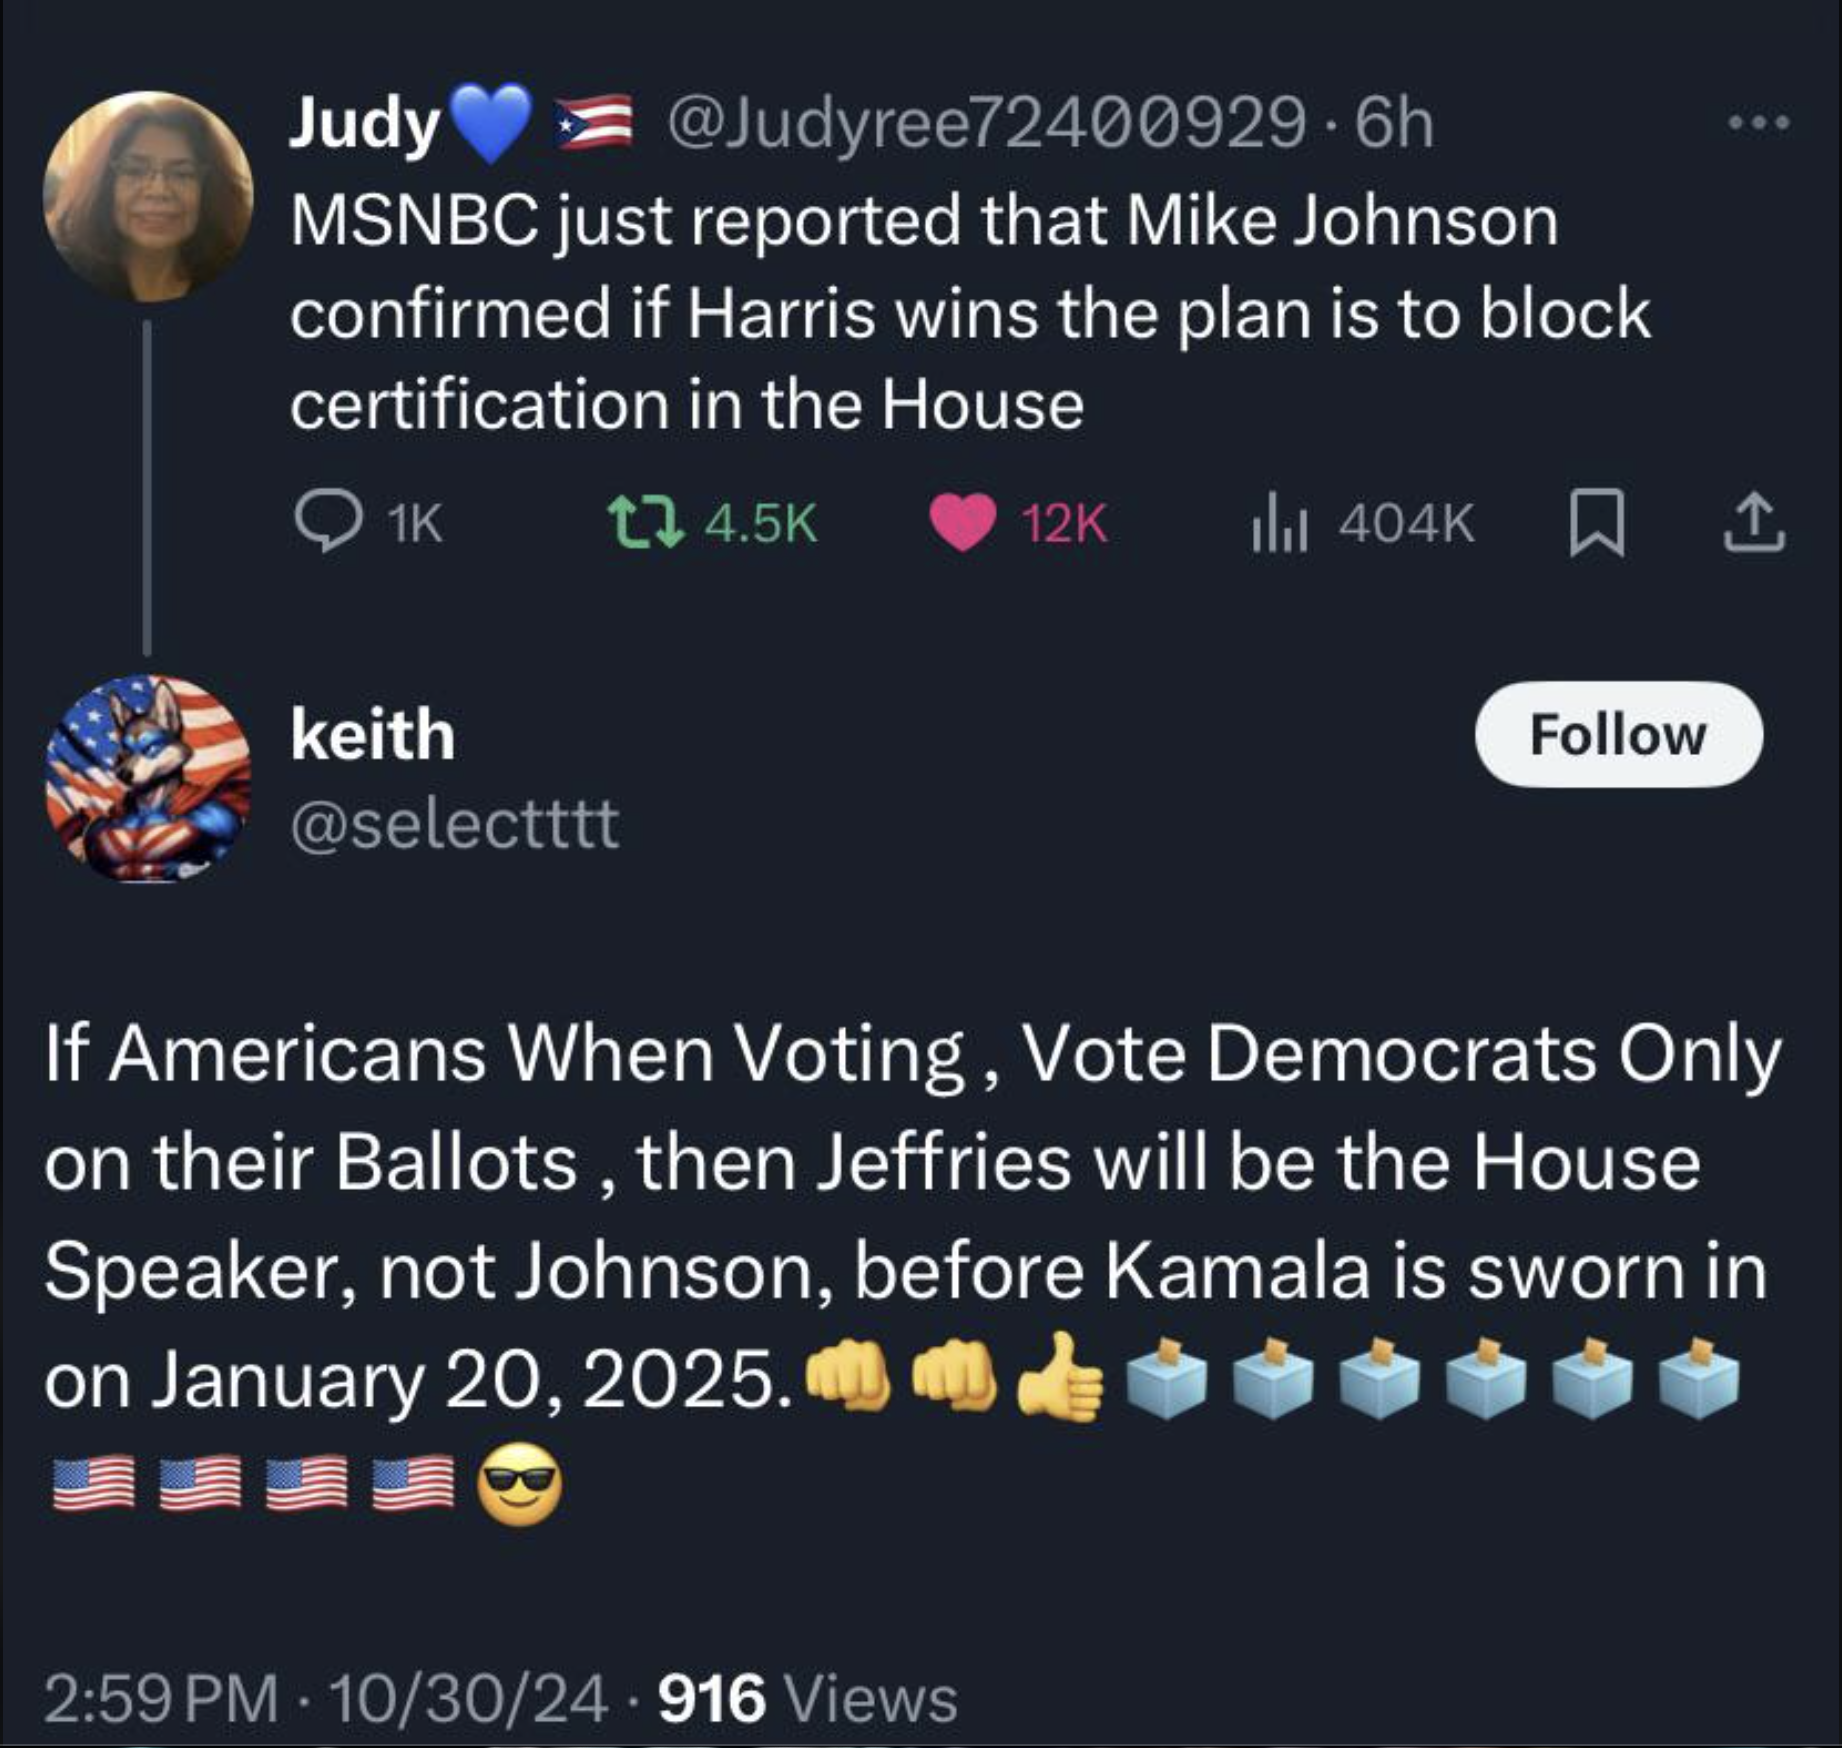Image resolution: width=1842 pixels, height=1748 pixels.
Task: Repost Judy's tweet via retweet icon
Action: click(x=646, y=522)
